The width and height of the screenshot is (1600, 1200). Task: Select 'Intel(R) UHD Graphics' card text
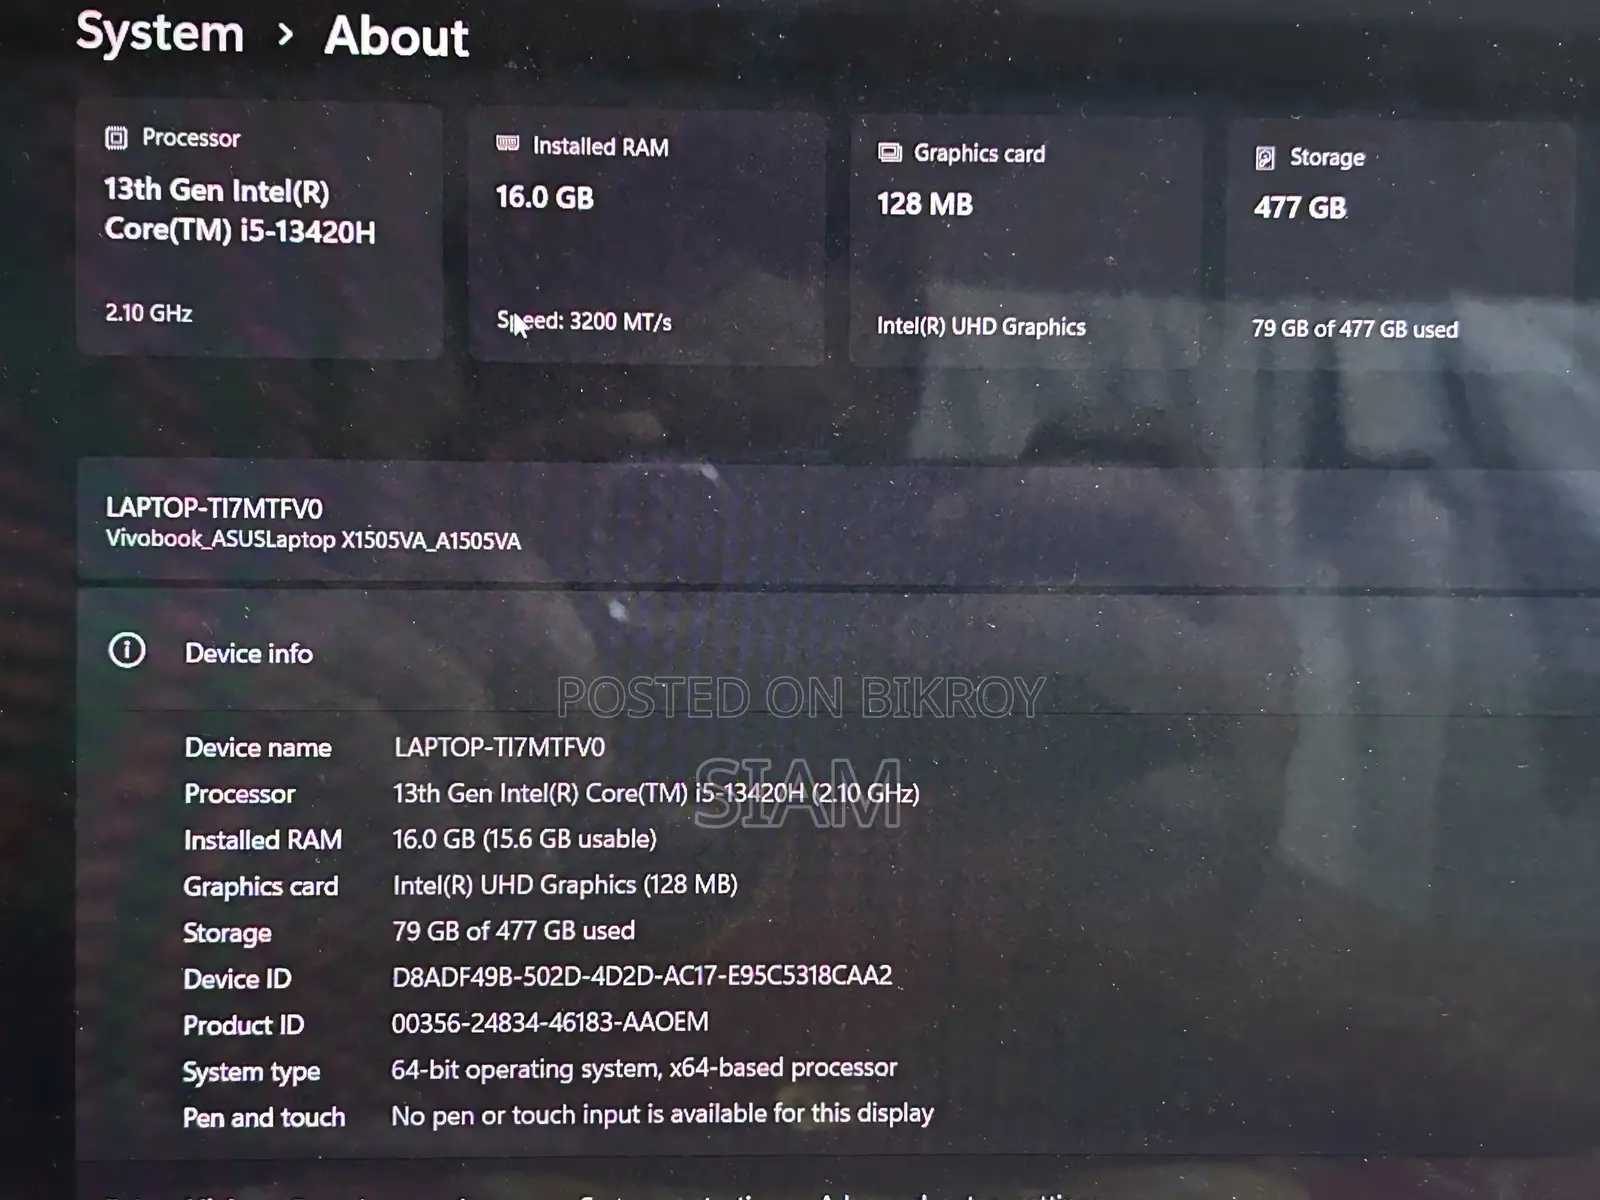click(981, 327)
